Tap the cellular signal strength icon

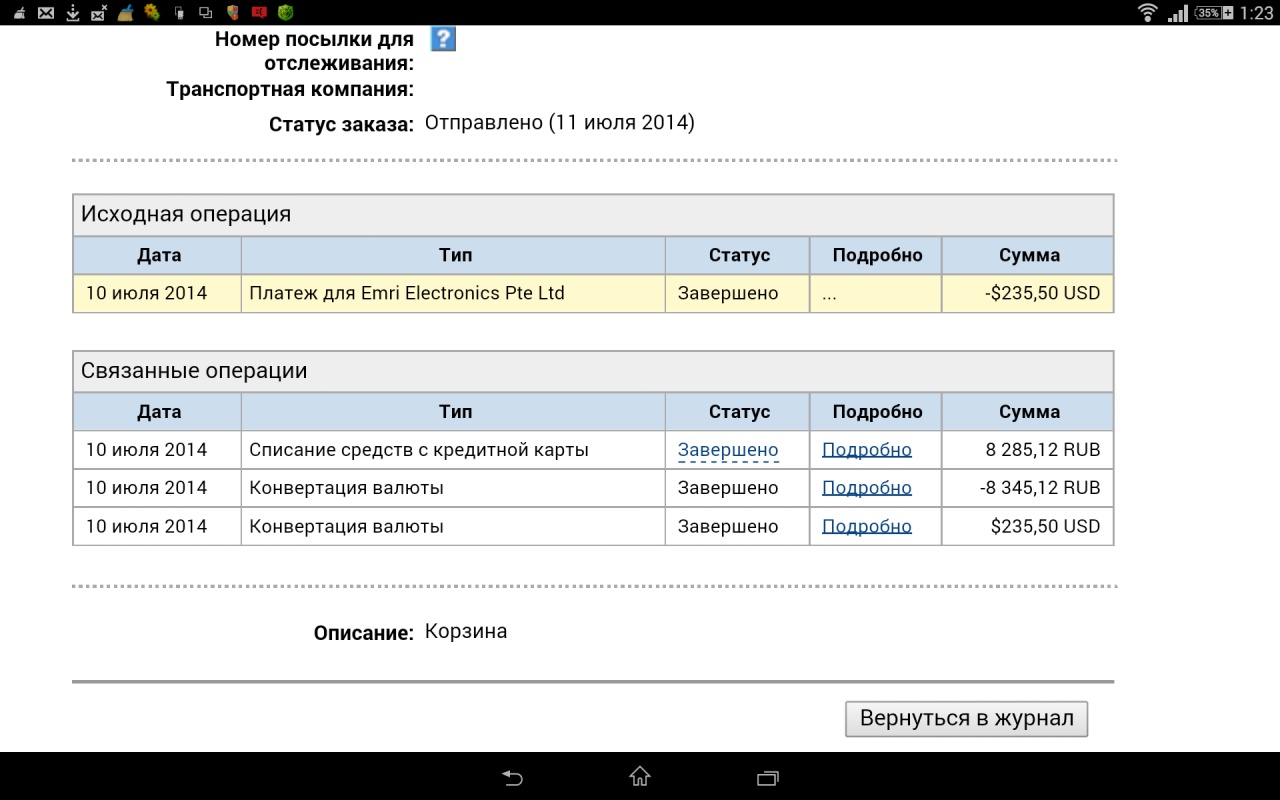point(1178,13)
